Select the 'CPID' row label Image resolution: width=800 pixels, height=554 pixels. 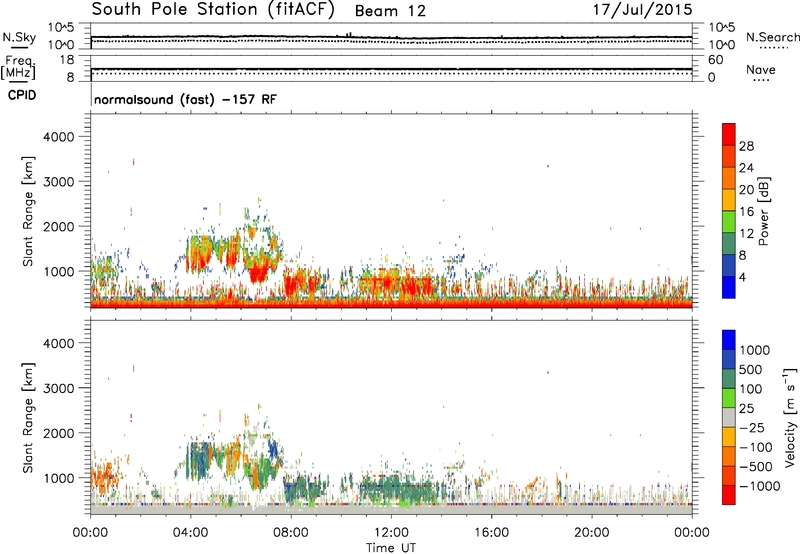(21, 95)
